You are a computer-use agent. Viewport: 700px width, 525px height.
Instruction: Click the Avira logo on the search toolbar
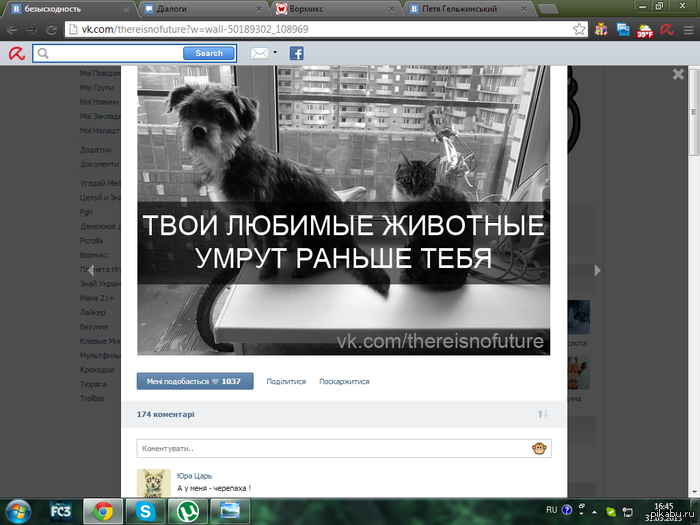point(17,54)
